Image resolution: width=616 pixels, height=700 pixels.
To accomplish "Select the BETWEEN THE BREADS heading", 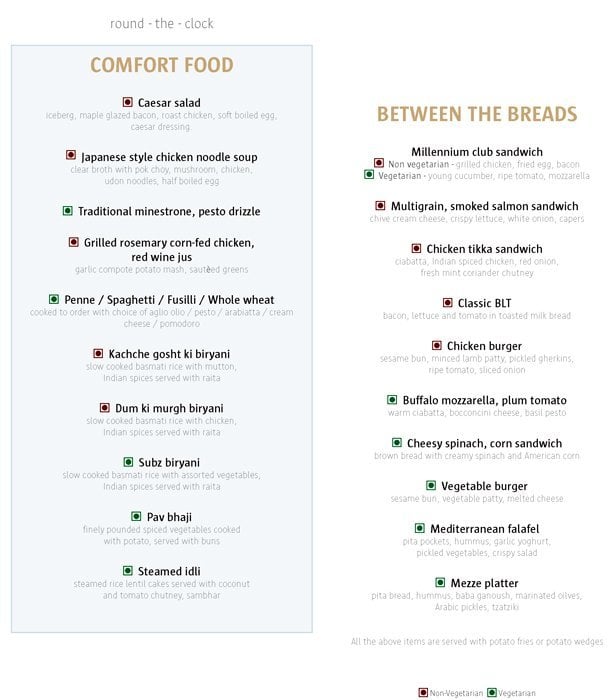I will pyautogui.click(x=477, y=114).
